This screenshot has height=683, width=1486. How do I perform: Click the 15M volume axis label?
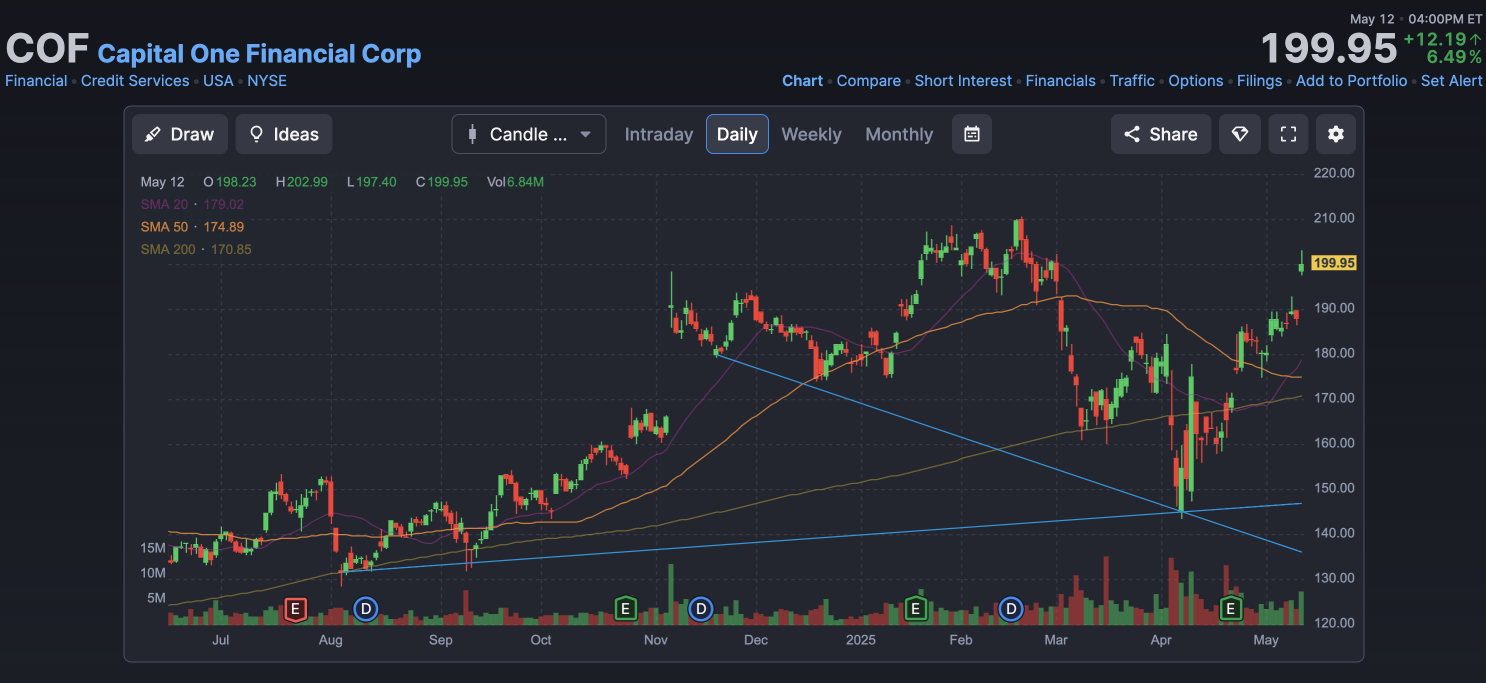click(153, 548)
